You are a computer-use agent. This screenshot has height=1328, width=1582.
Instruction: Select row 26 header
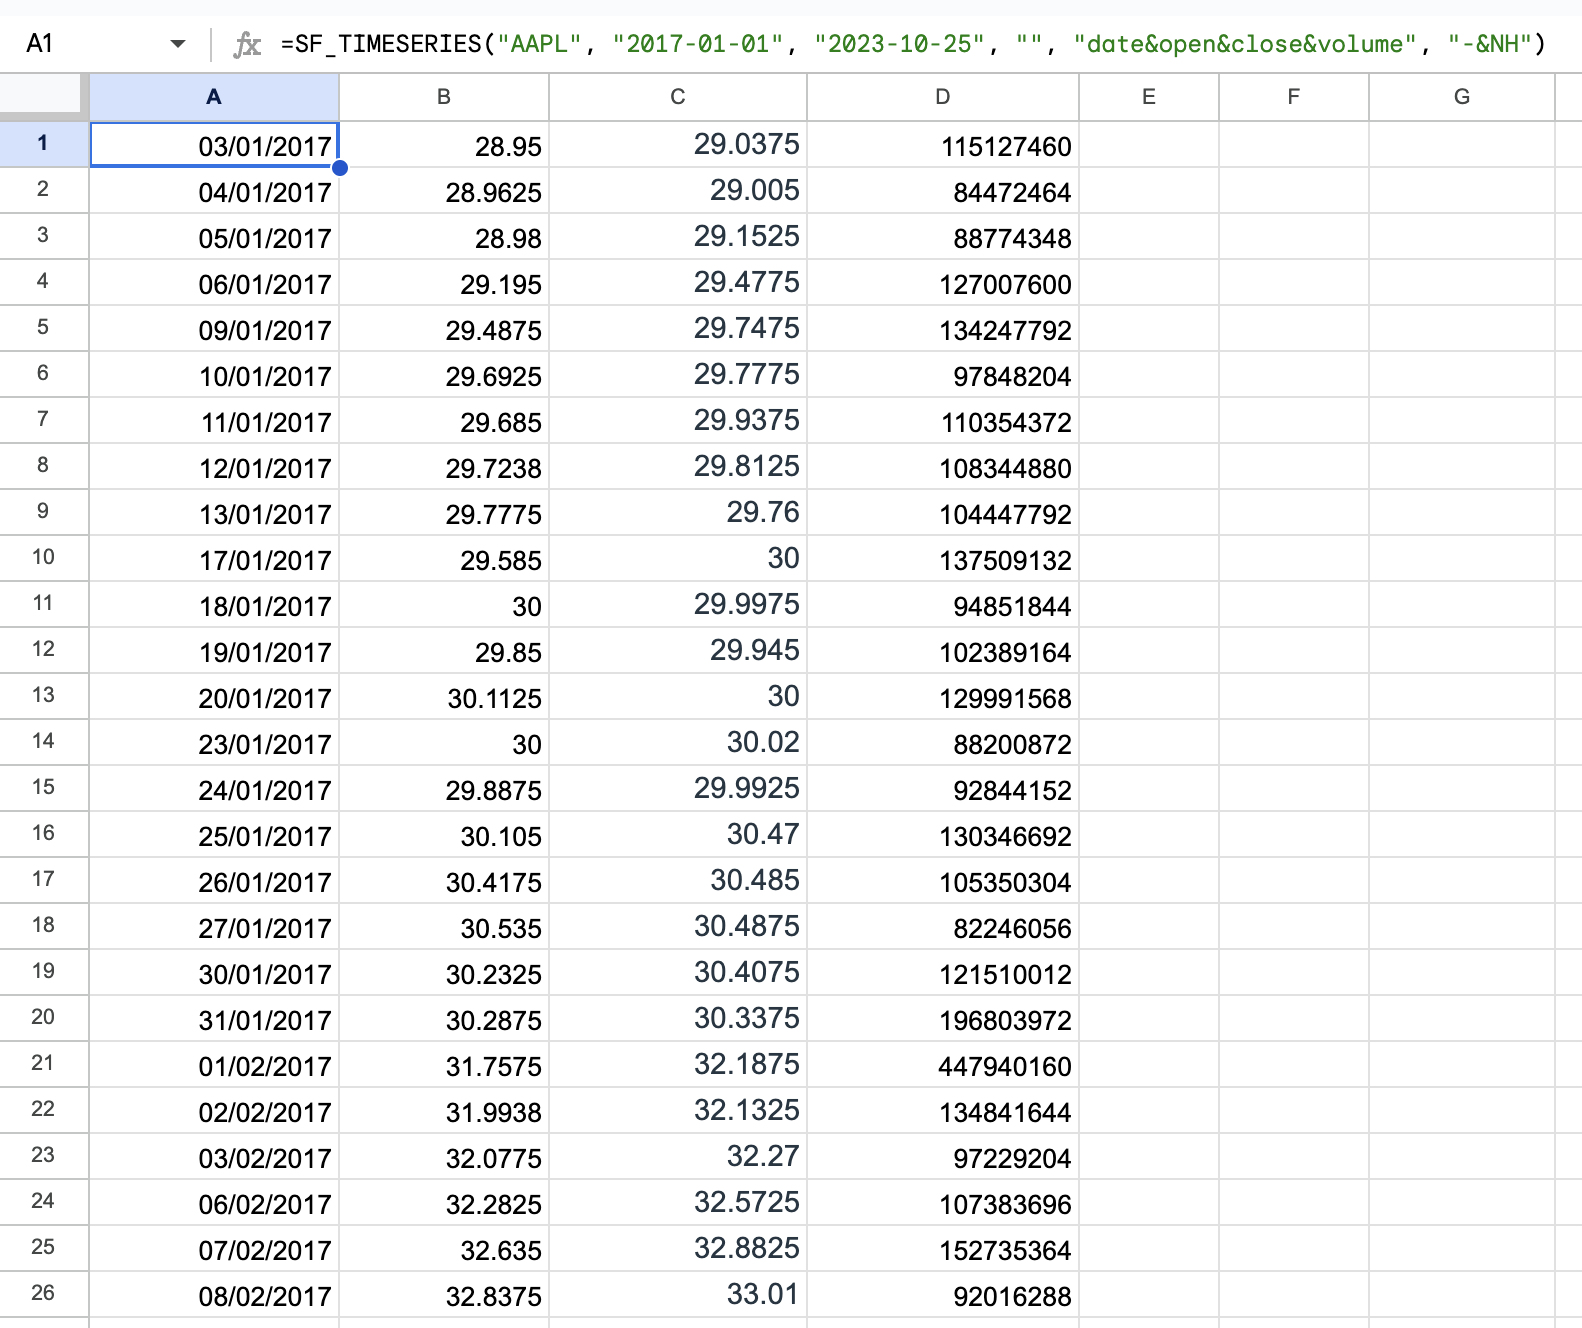pos(44,1294)
